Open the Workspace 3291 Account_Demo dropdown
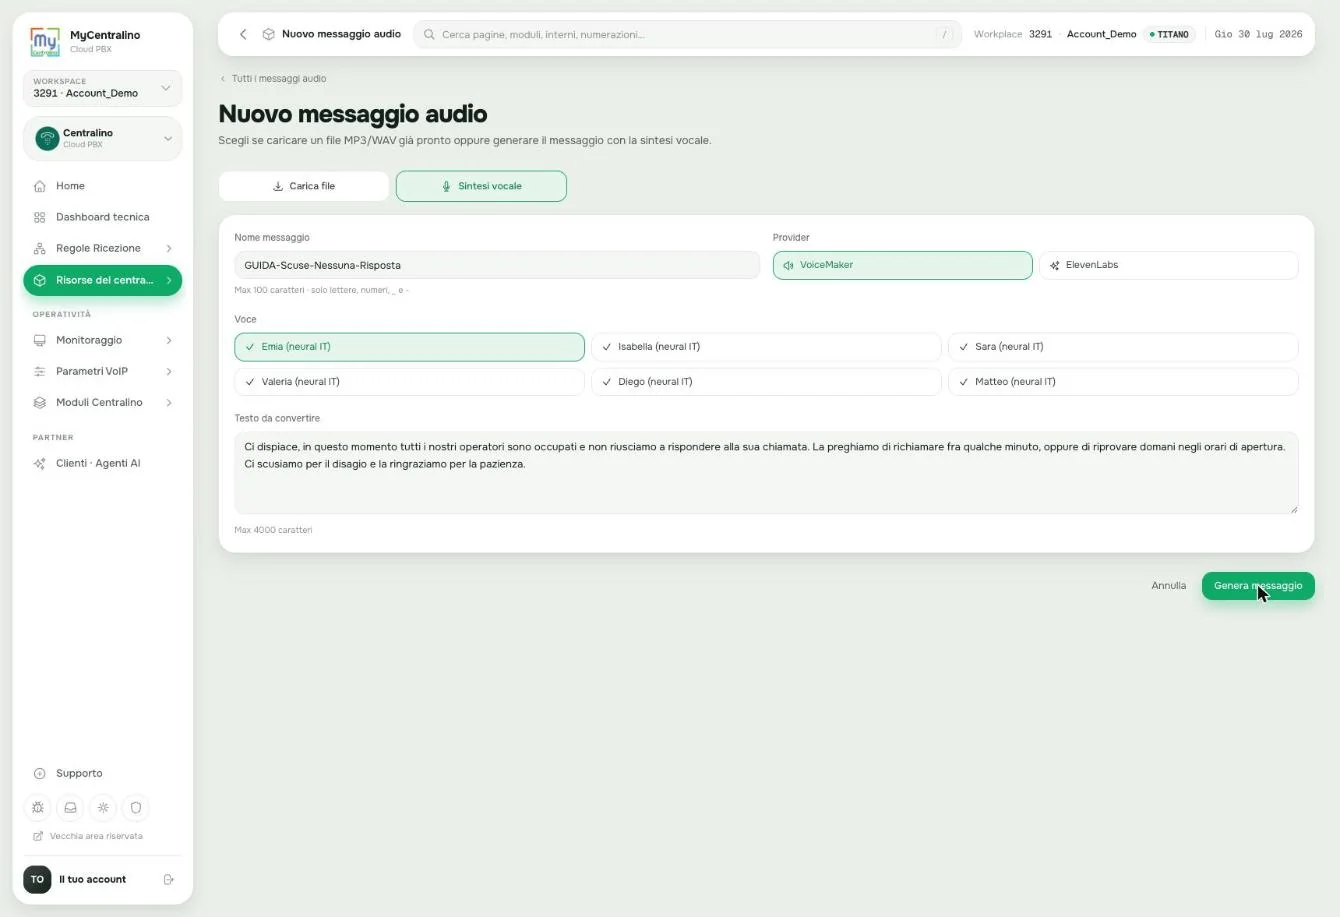 tap(102, 88)
